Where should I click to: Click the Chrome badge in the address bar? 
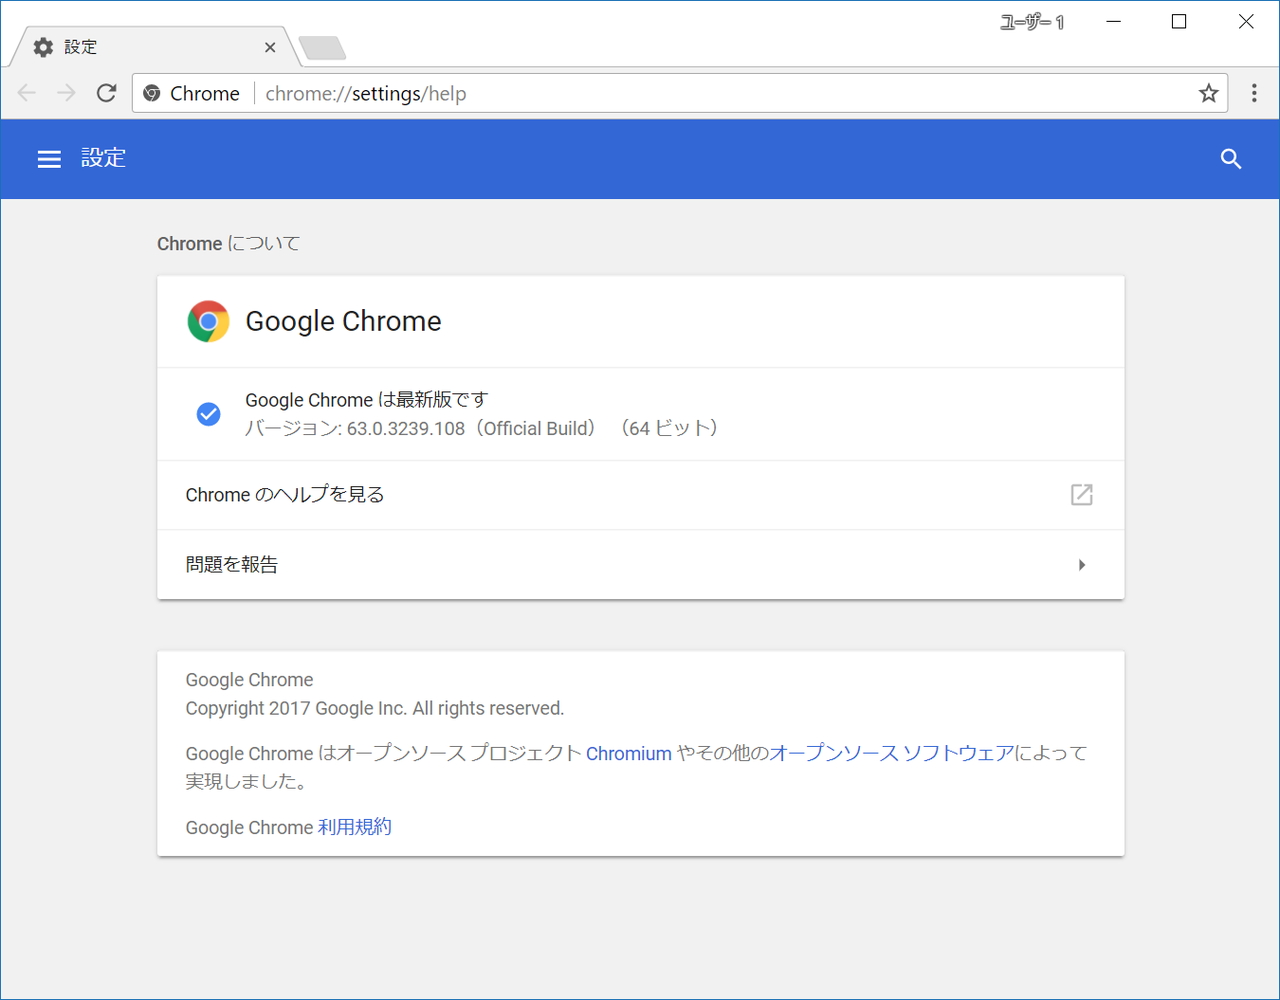click(191, 92)
